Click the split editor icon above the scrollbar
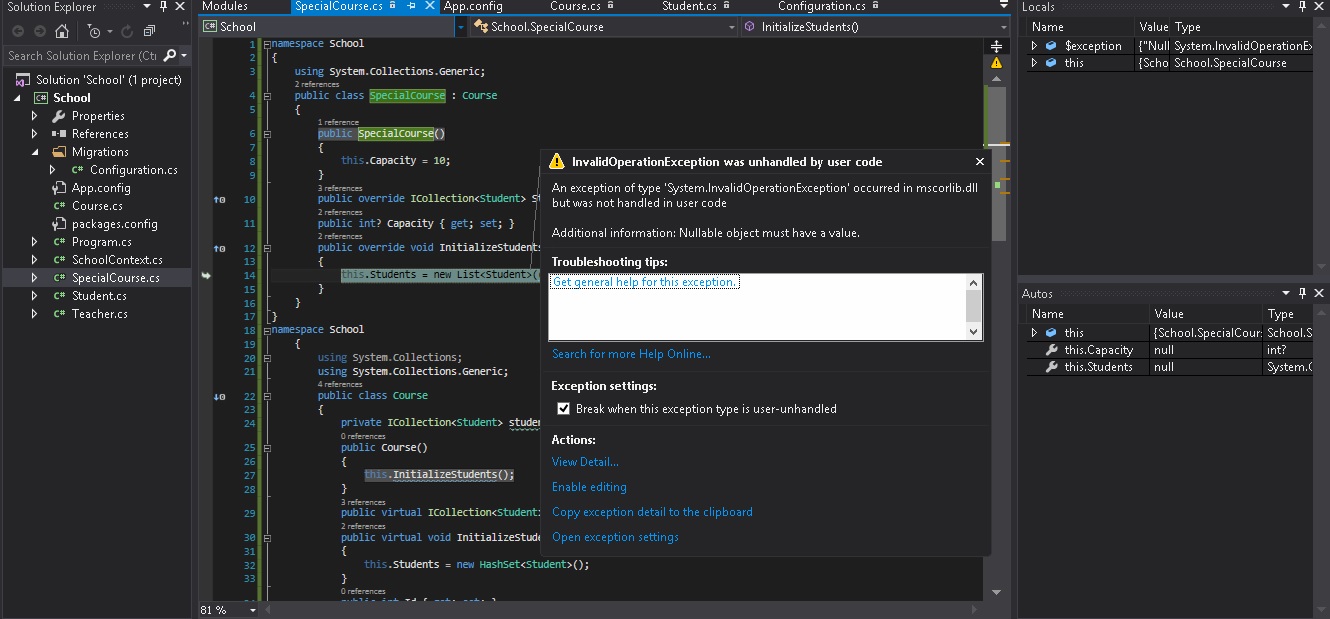The image size is (1330, 619). pos(996,46)
